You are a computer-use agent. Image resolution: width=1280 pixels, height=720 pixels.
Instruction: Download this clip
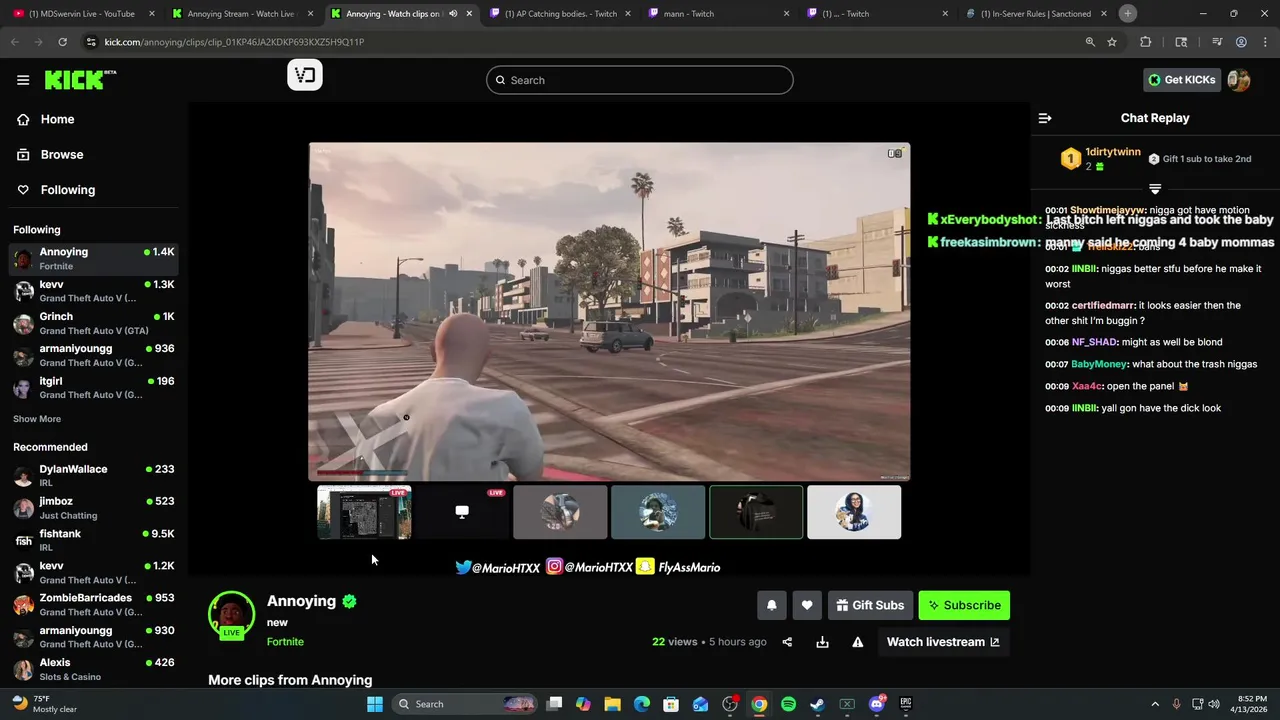point(822,642)
